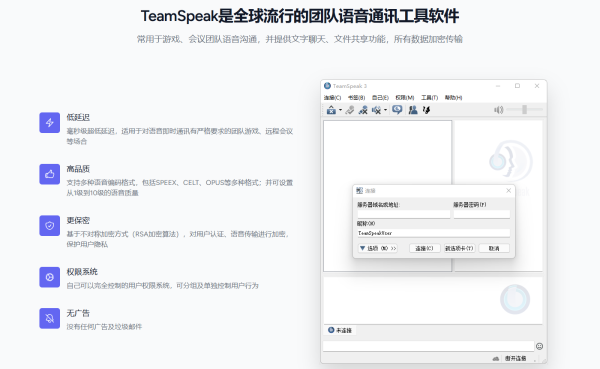Click the cloud sync status bar icon
600x369 pixels.
coord(496,359)
